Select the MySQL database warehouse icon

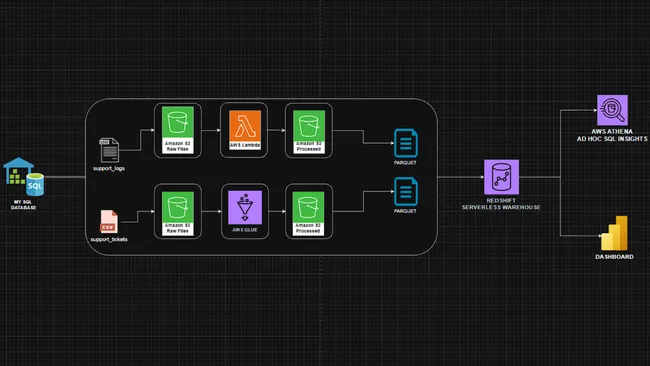pos(24,177)
